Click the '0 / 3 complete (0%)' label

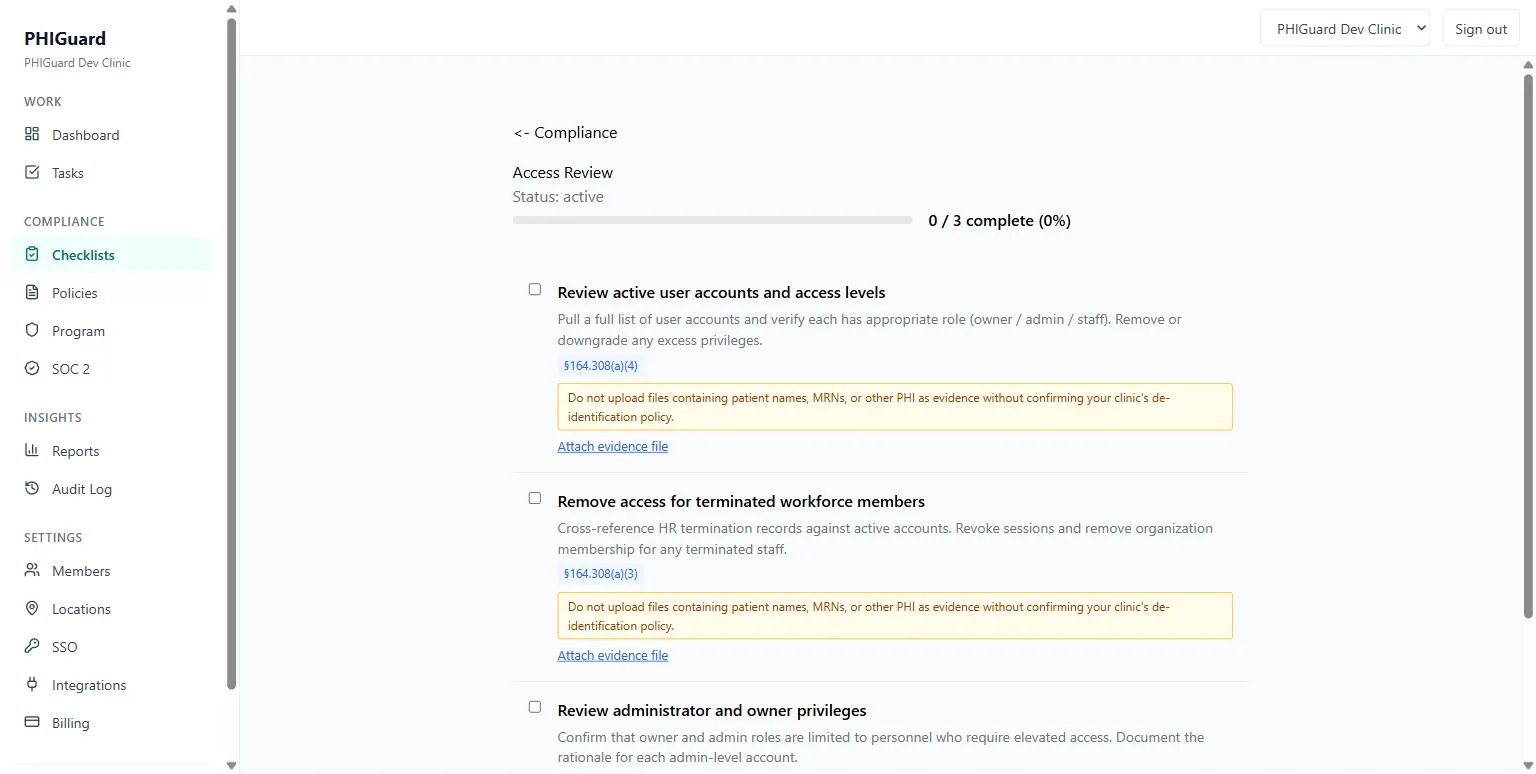(999, 221)
